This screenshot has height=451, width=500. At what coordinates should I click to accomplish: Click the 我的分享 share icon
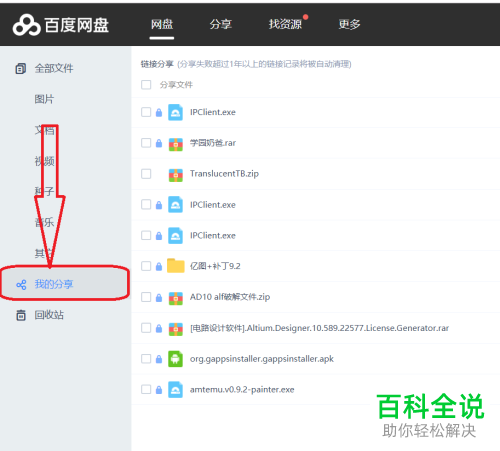[x=21, y=285]
